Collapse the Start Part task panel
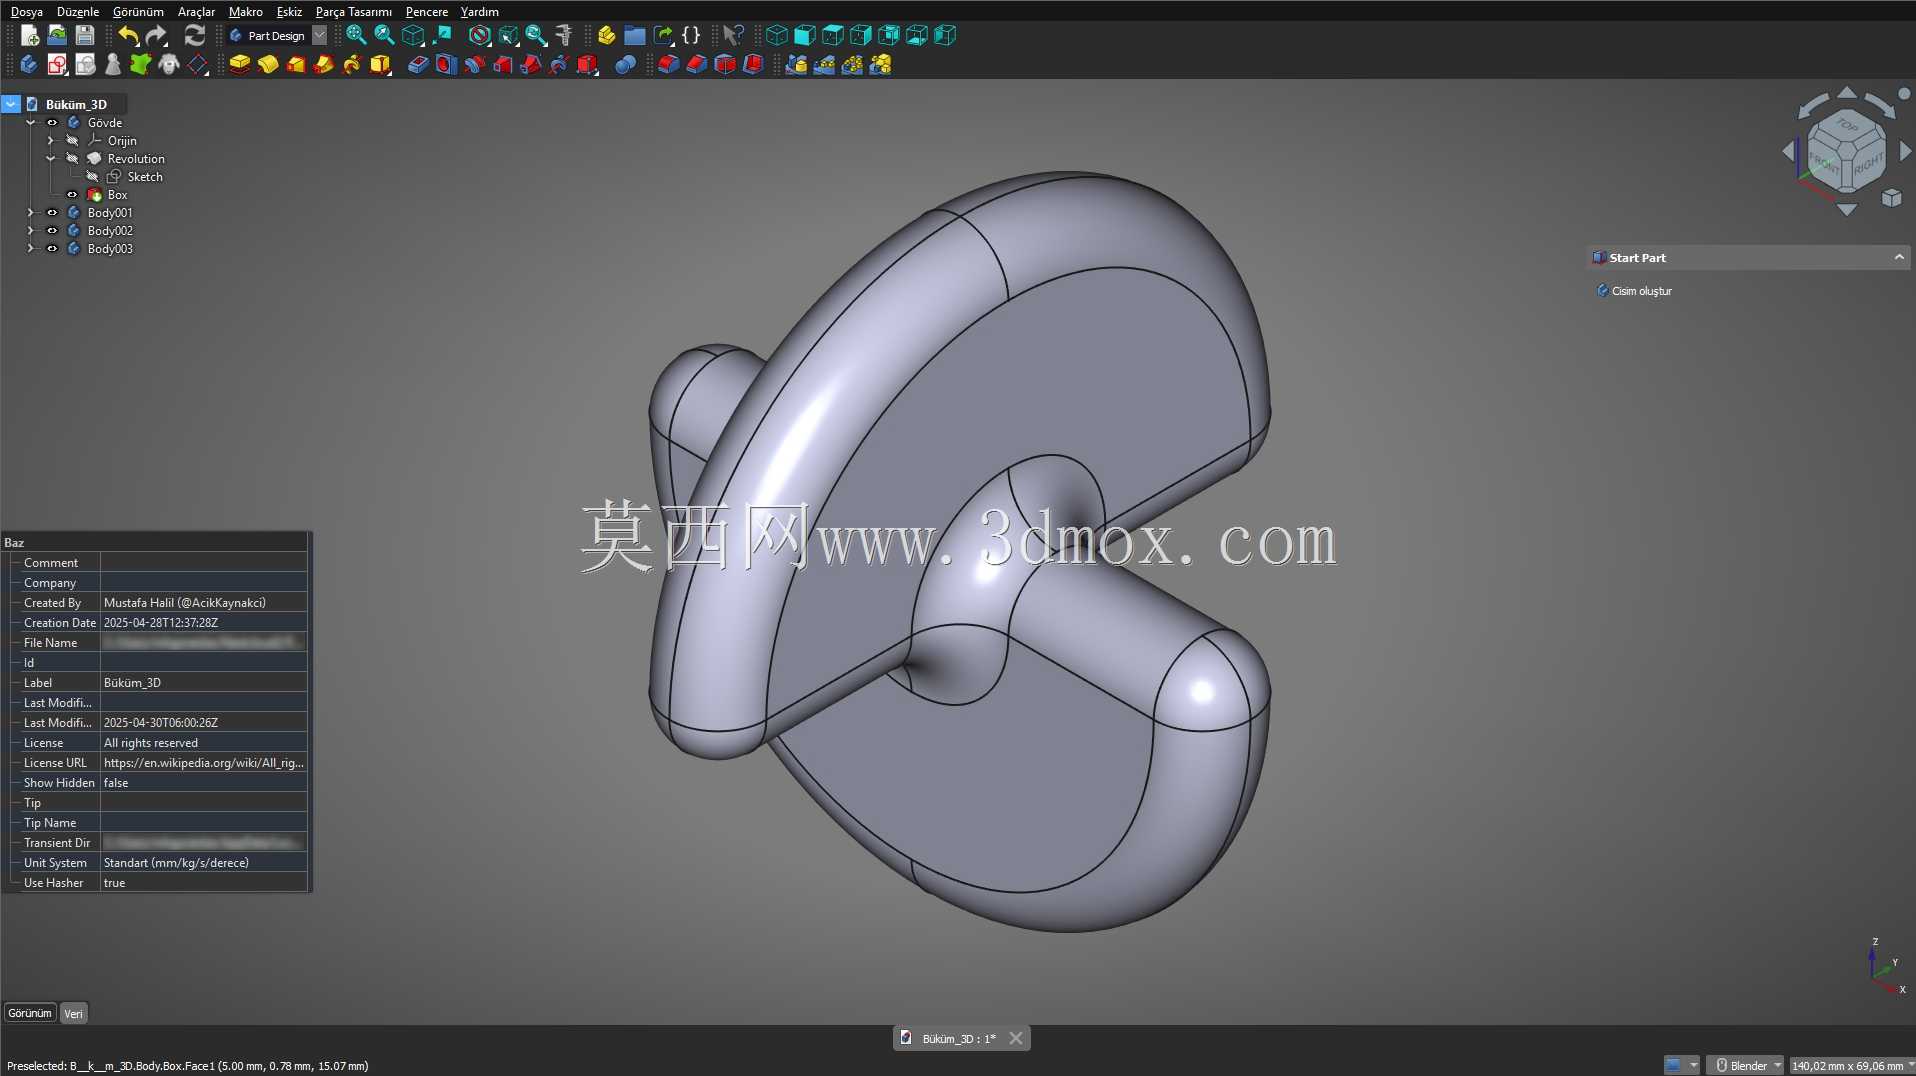1916x1076 pixels. pos(1898,258)
